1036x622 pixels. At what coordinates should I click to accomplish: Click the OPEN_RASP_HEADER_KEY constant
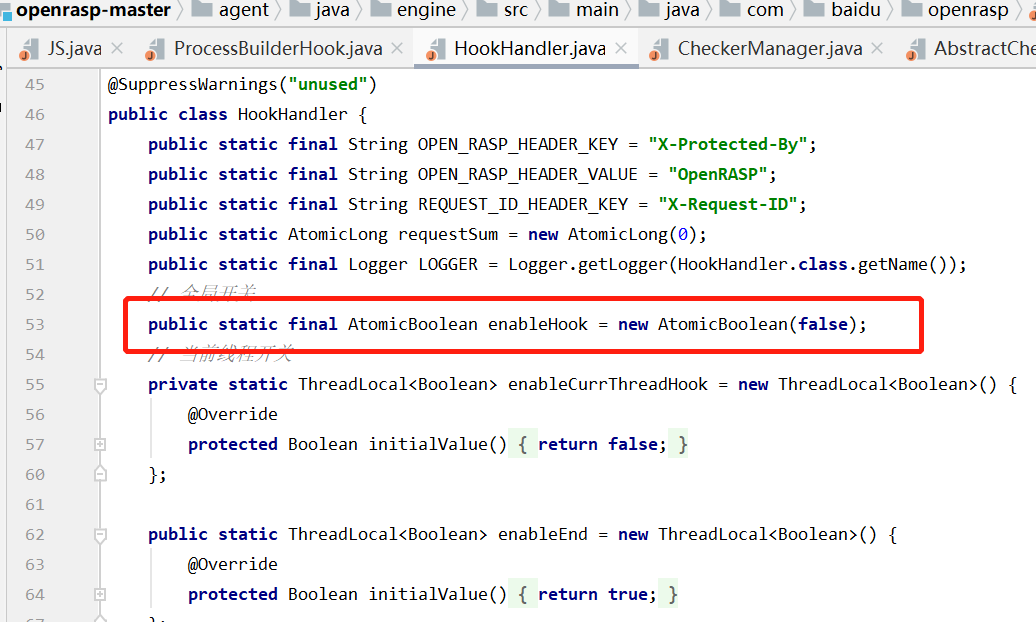(x=517, y=144)
